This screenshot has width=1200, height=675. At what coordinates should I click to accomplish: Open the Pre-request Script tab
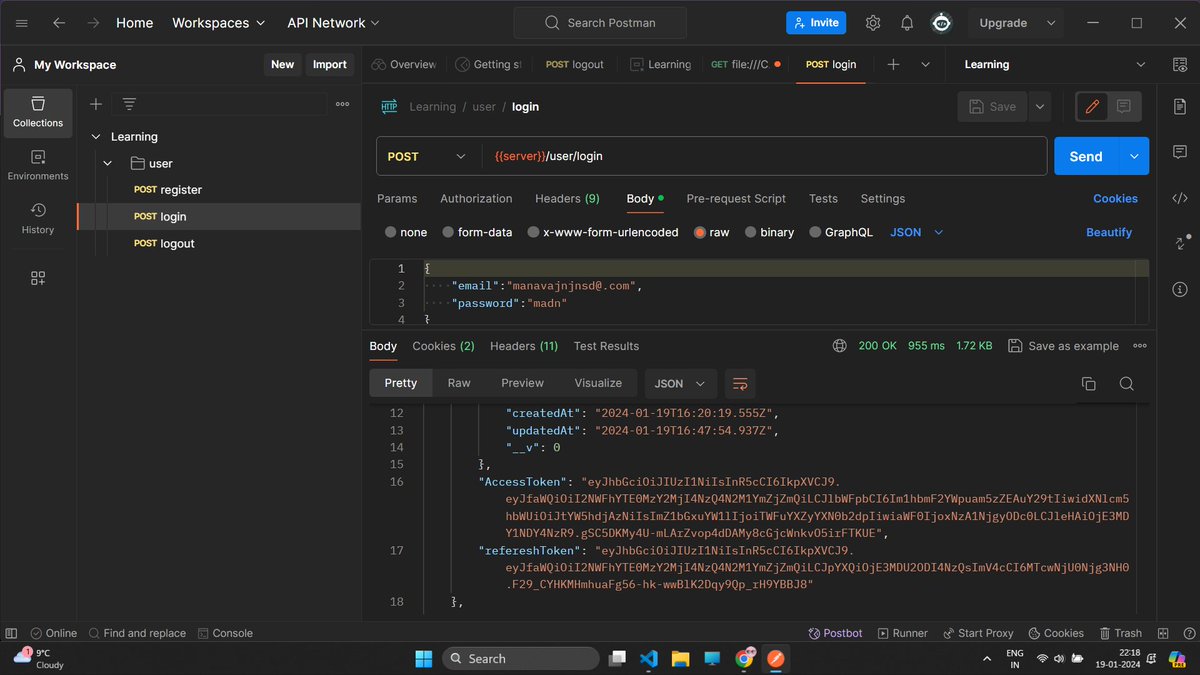(736, 198)
